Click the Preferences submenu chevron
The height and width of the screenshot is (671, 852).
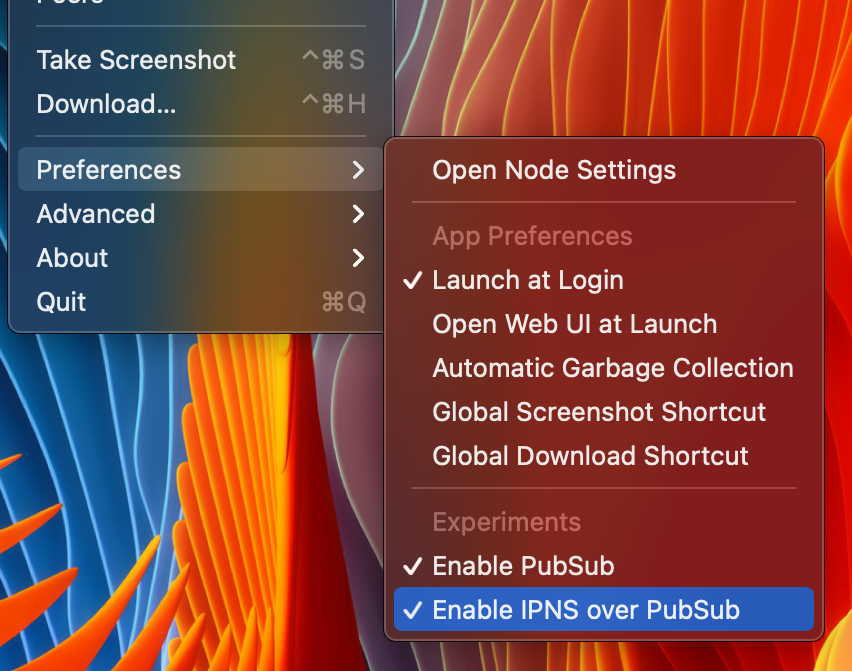click(x=359, y=169)
